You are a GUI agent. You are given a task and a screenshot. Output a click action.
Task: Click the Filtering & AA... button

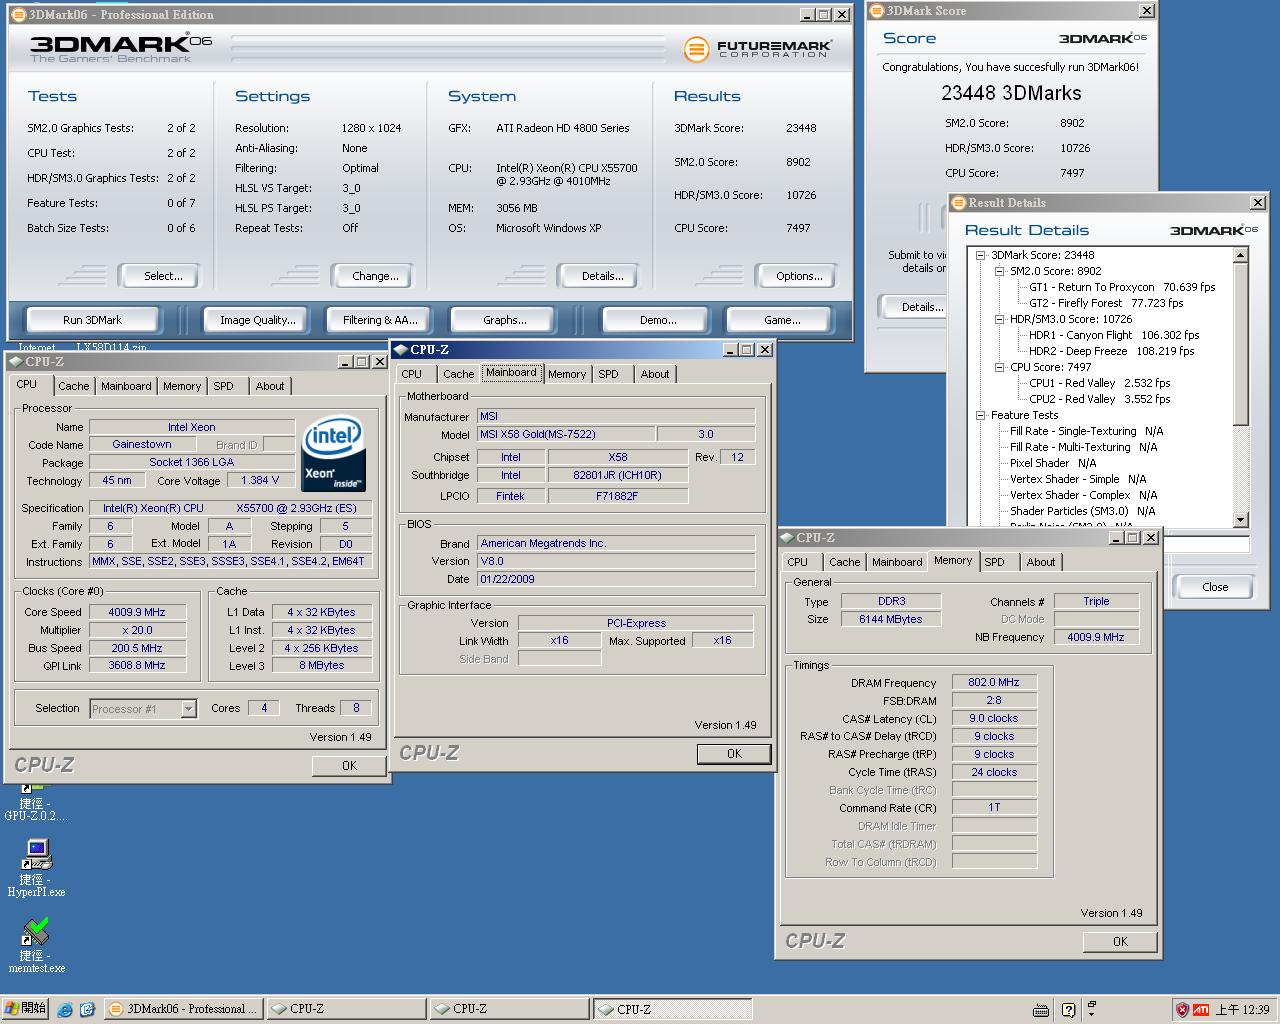(x=380, y=320)
